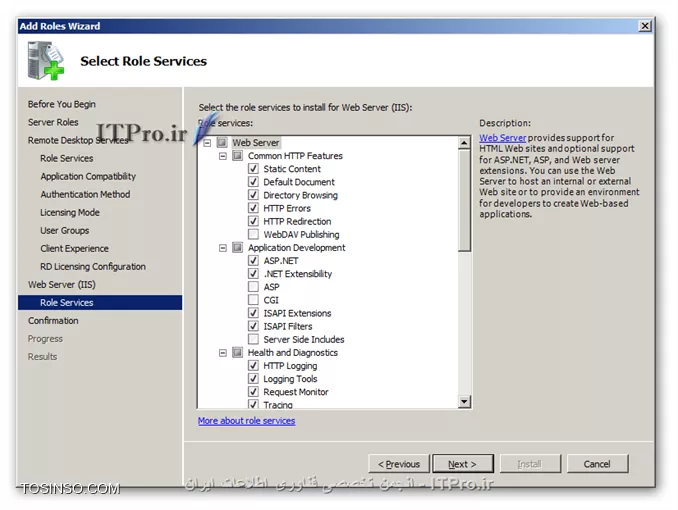The image size is (678, 510).
Task: Click the Next button
Action: tap(463, 464)
